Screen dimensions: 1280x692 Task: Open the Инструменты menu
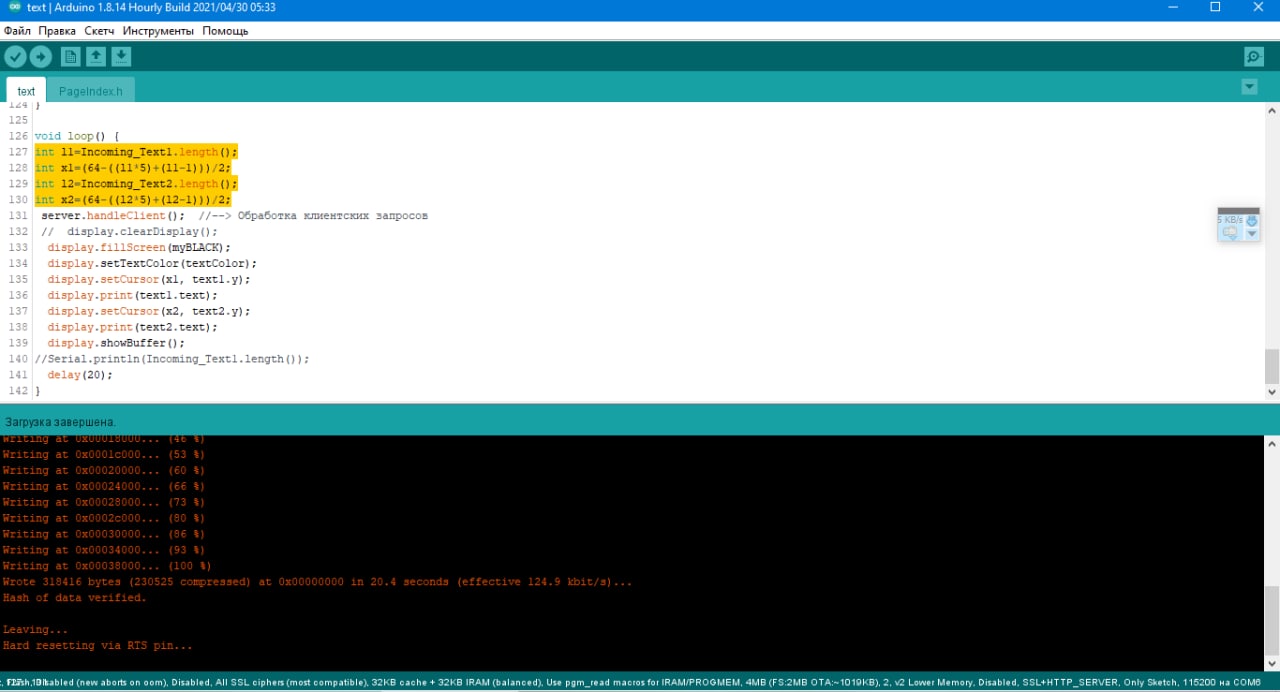[x=158, y=31]
